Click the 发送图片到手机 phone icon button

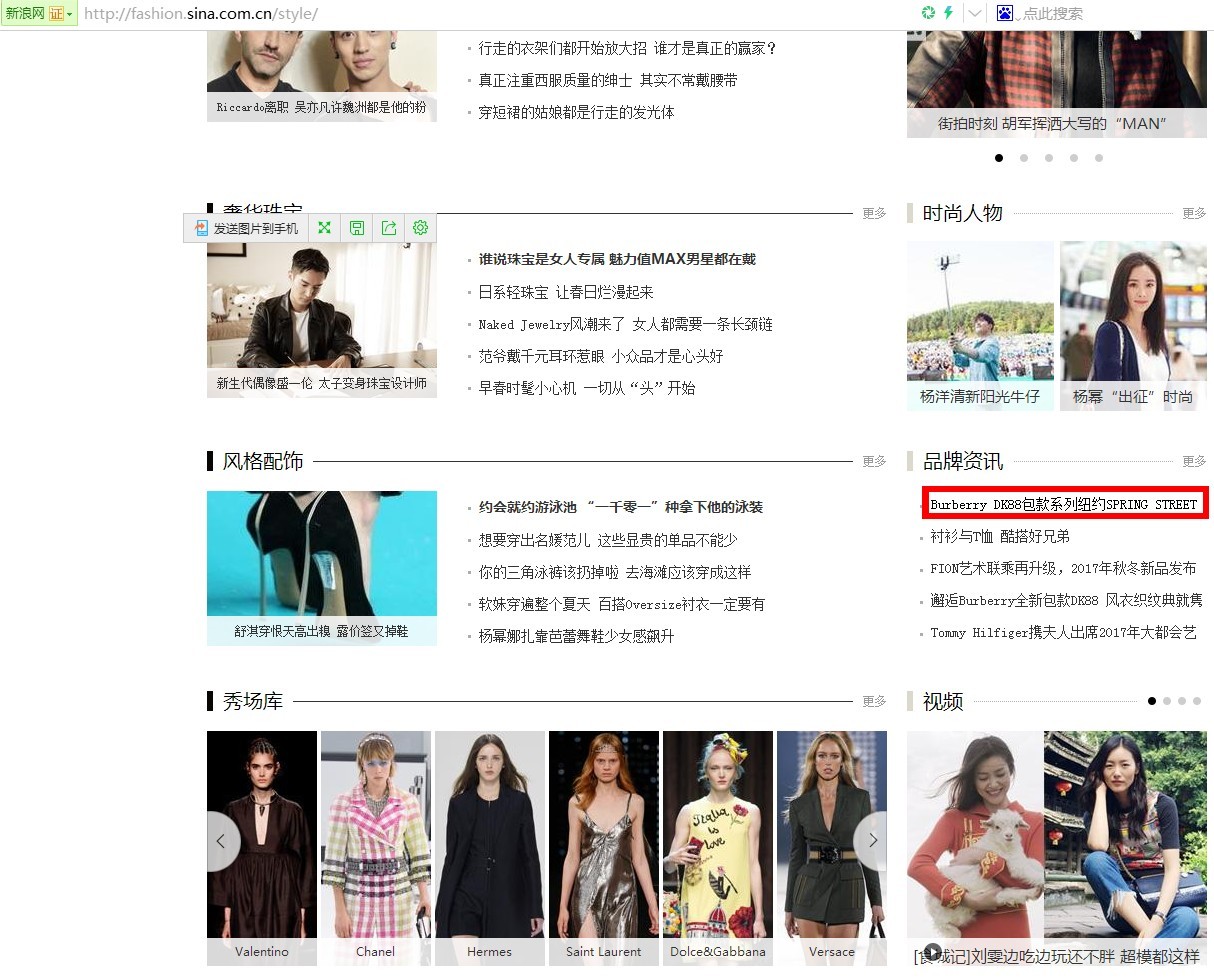pyautogui.click(x=246, y=228)
